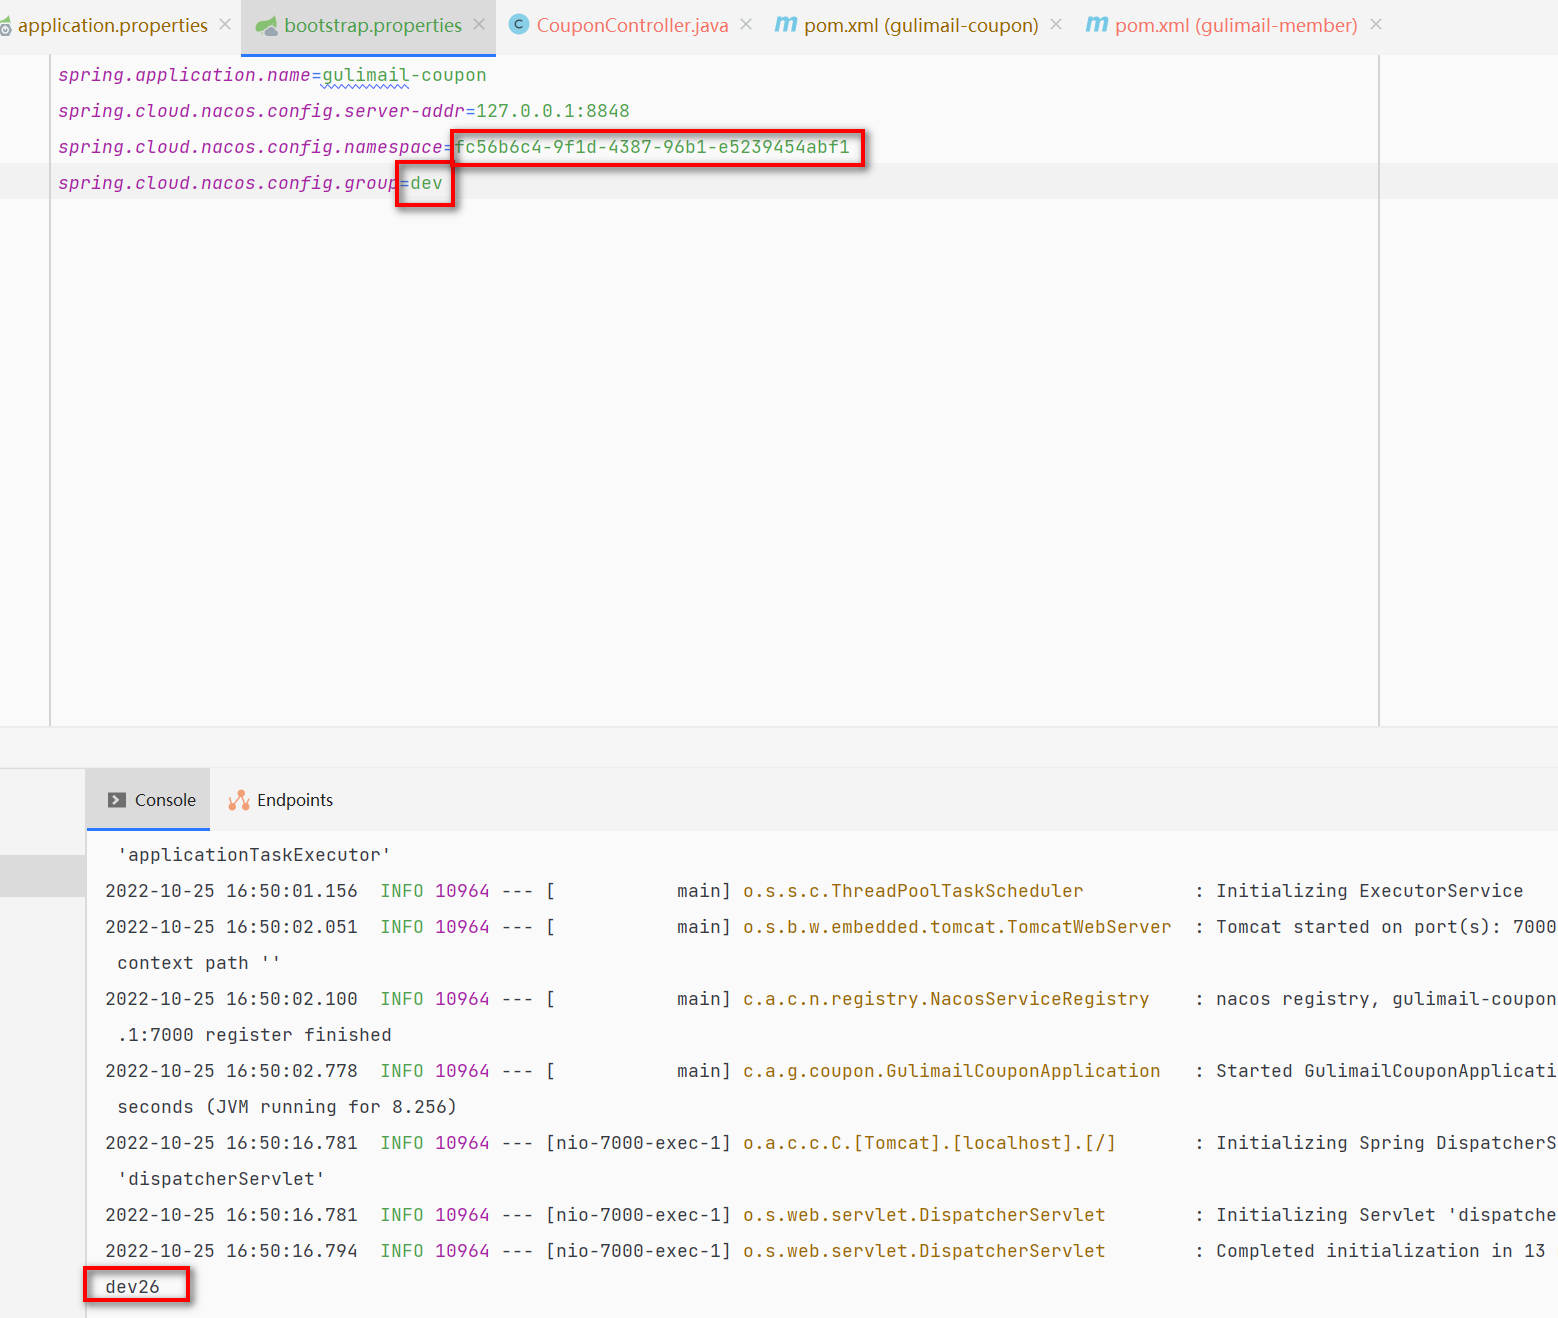Click the namespace UUID value
The width and height of the screenshot is (1558, 1318).
tap(652, 147)
